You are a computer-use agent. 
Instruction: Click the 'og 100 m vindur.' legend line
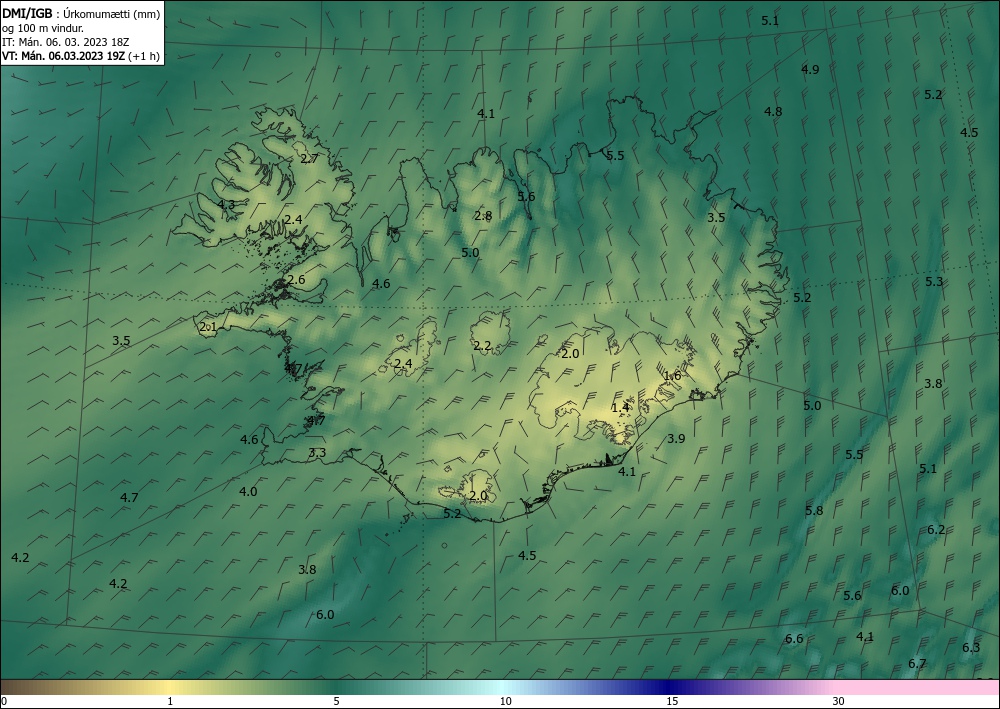click(x=43, y=28)
